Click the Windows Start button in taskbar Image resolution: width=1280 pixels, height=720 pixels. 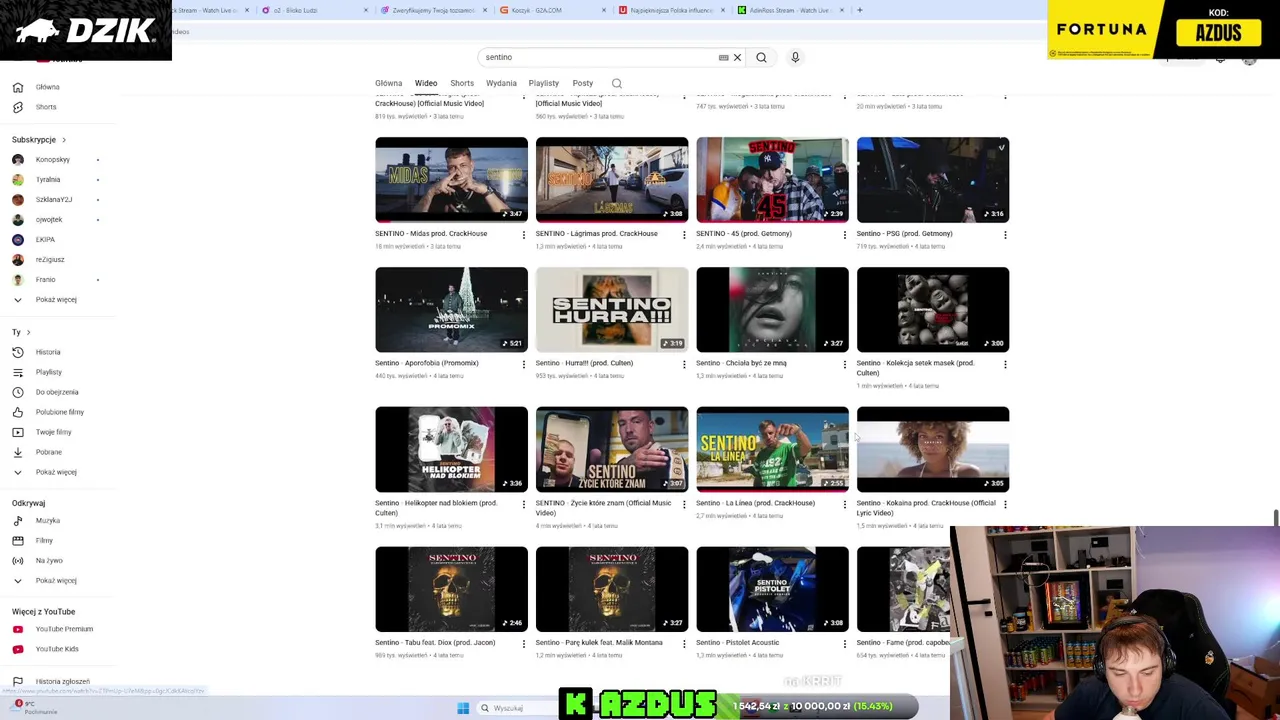click(x=463, y=708)
